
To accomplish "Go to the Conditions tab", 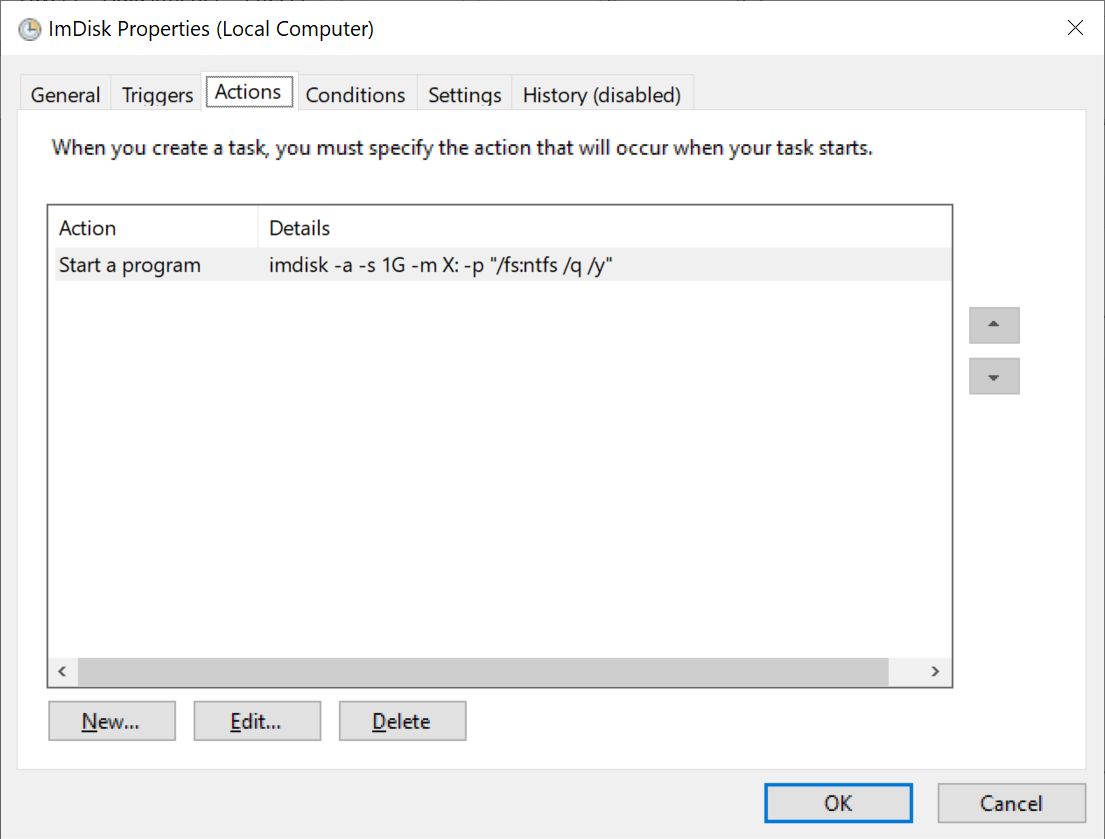I will tap(356, 94).
